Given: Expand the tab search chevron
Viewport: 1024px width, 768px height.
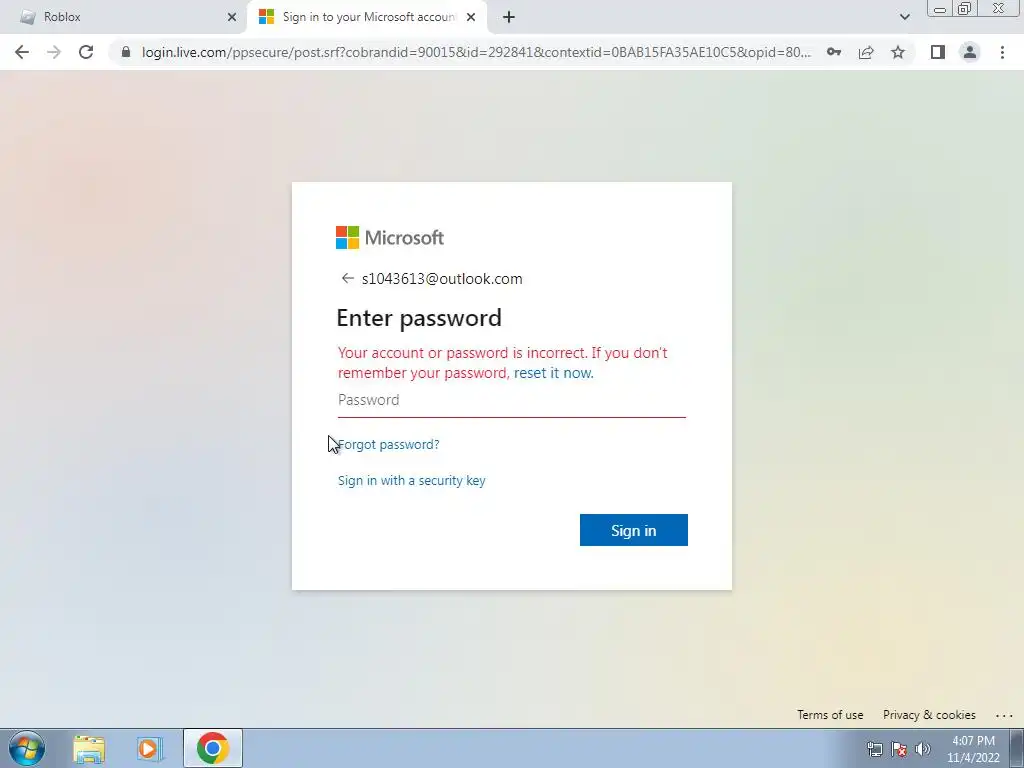Looking at the screenshot, I should (904, 17).
